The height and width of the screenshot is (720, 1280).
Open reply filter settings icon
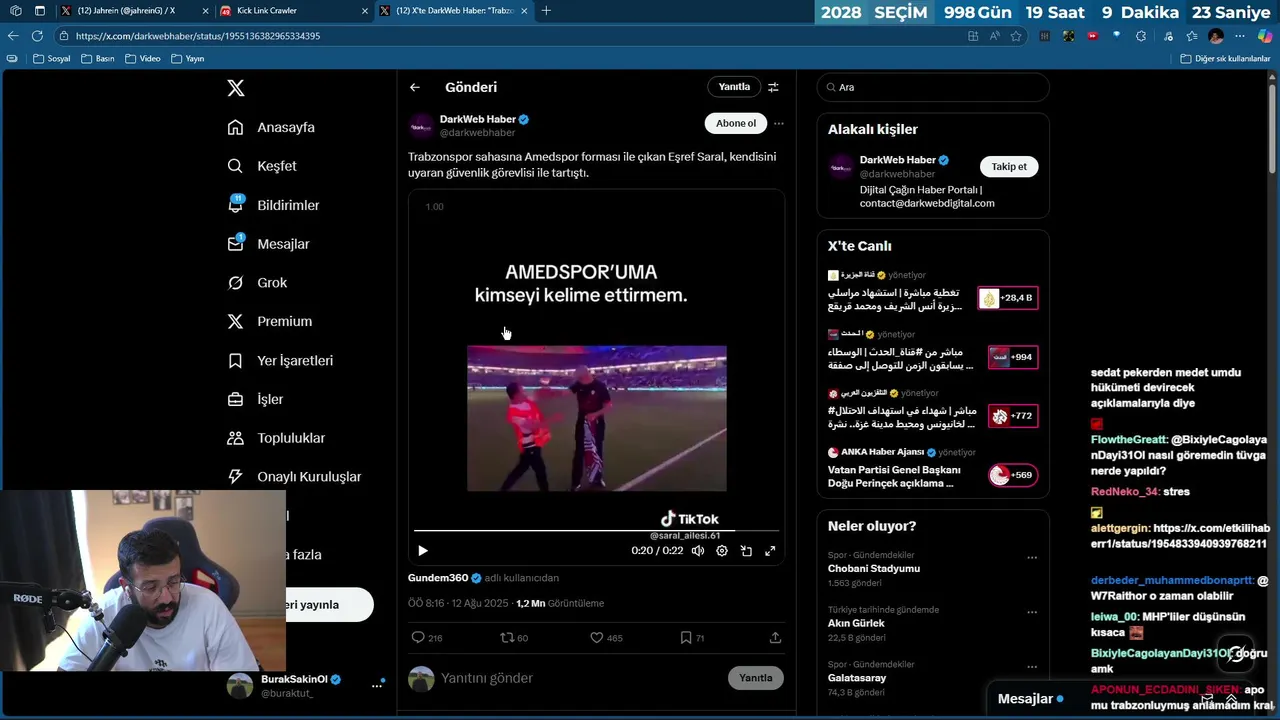[x=773, y=87]
